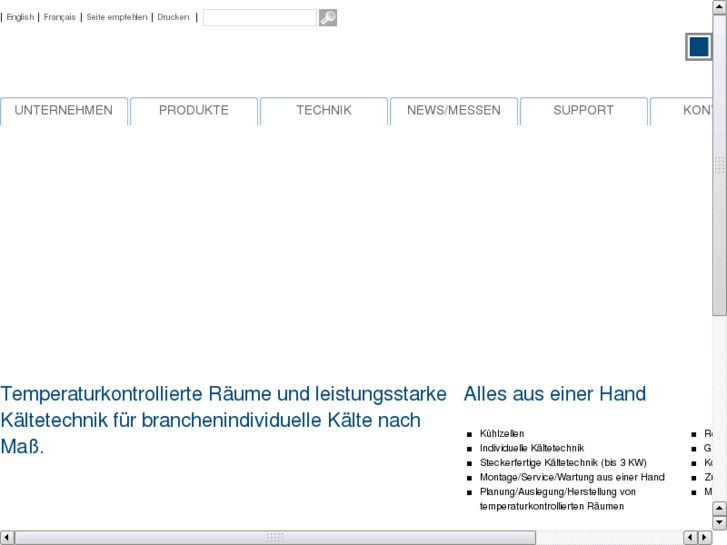Click the left arrow near the right end of horizontal scrollbar
Image resolution: width=727 pixels, height=545 pixels.
(x=690, y=538)
